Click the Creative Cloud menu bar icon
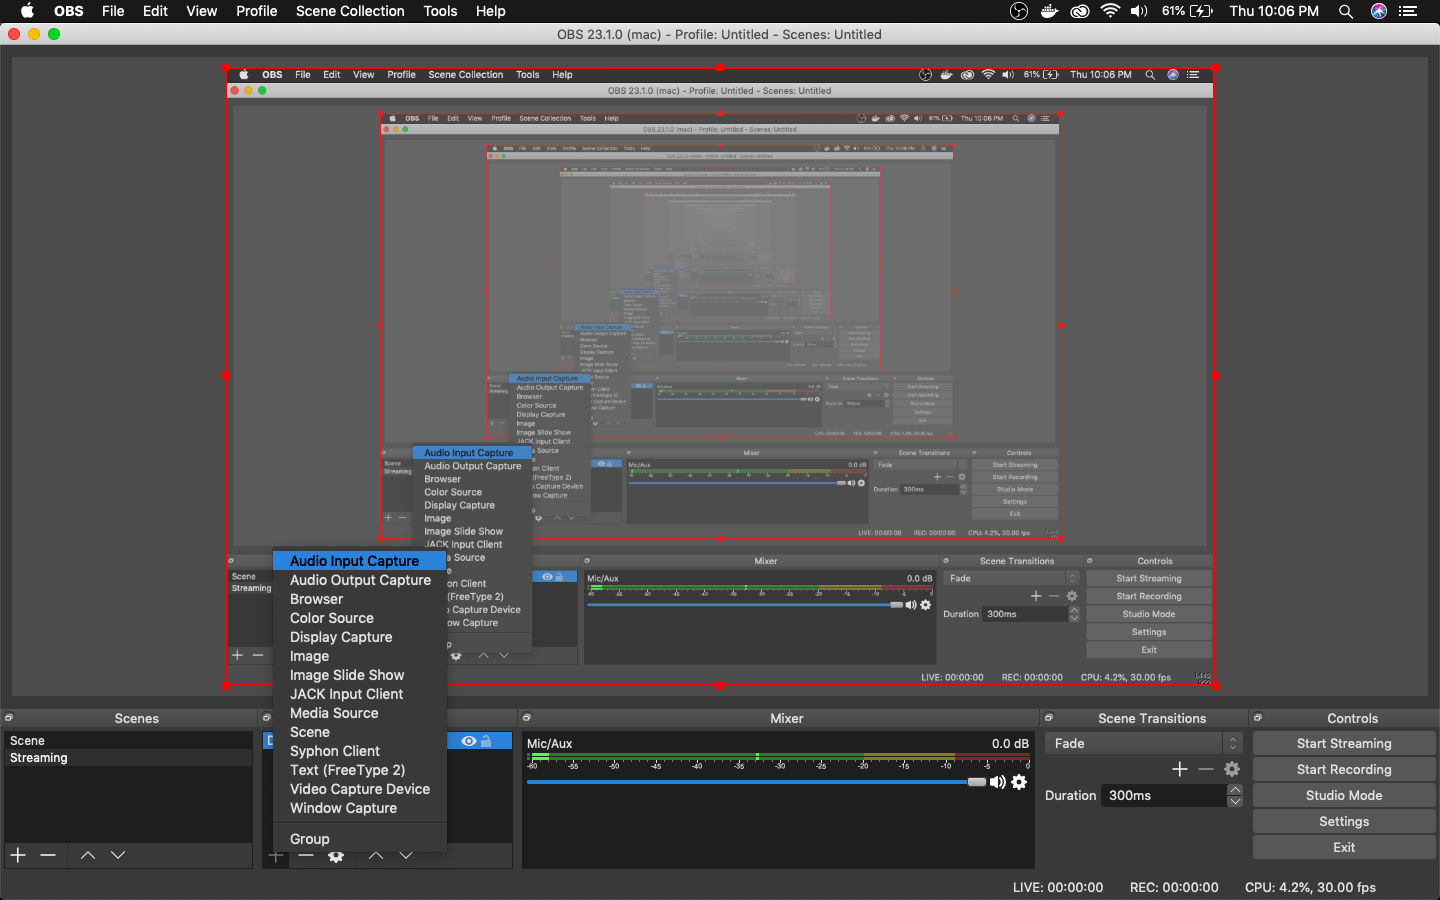This screenshot has width=1440, height=900. [1080, 11]
